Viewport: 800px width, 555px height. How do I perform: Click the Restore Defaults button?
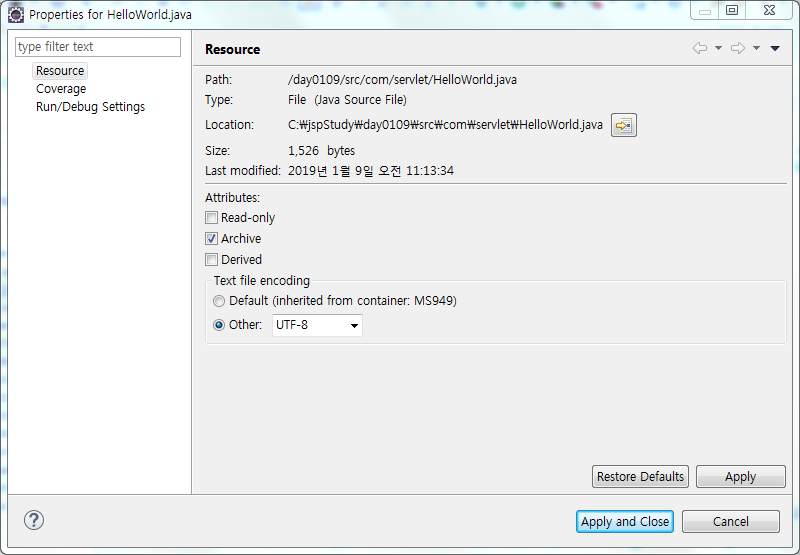click(640, 476)
